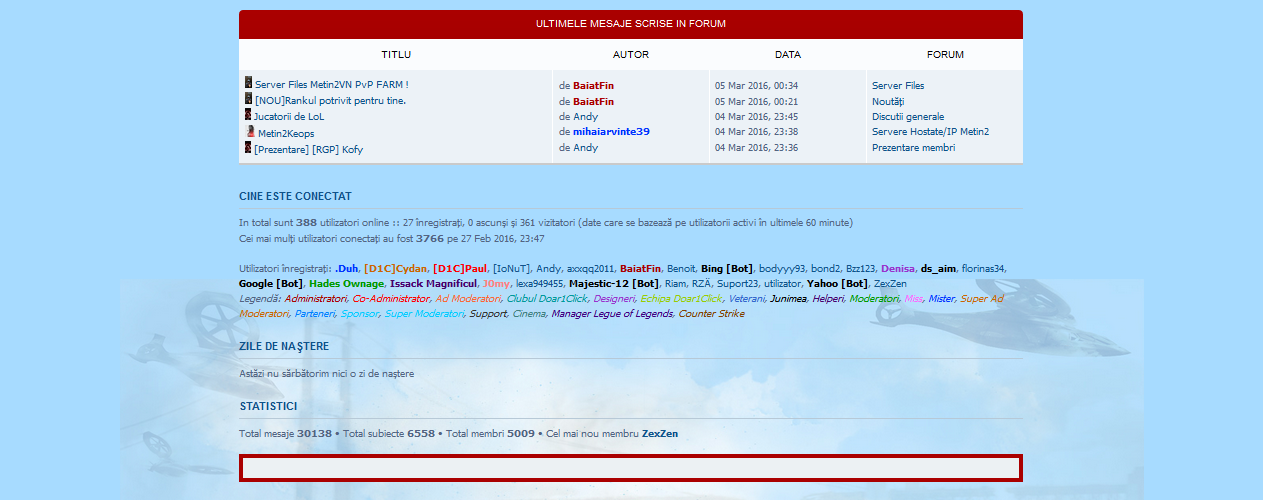The image size is (1263, 500).
Task: Open ZexZen in the registered users list
Action: point(890,284)
